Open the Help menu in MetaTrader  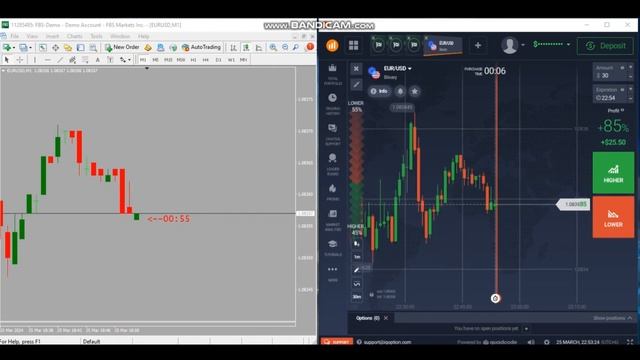coord(144,36)
